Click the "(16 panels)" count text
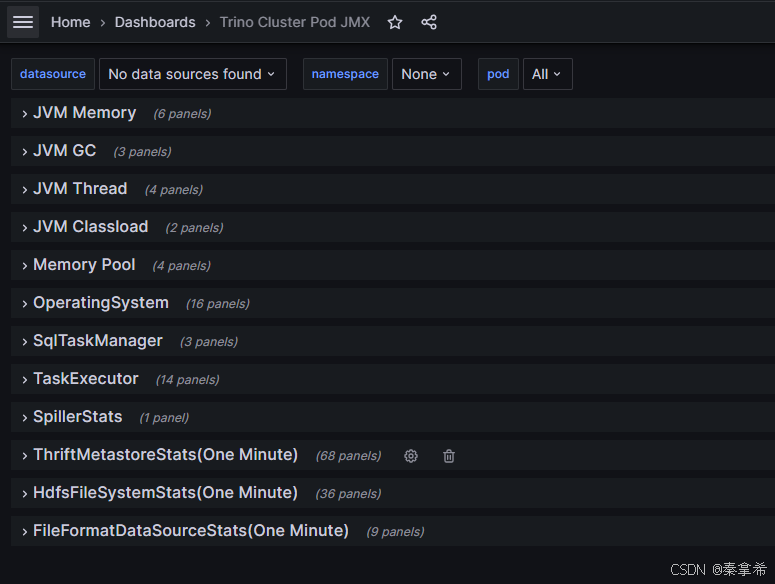The height and width of the screenshot is (584, 775). 218,304
